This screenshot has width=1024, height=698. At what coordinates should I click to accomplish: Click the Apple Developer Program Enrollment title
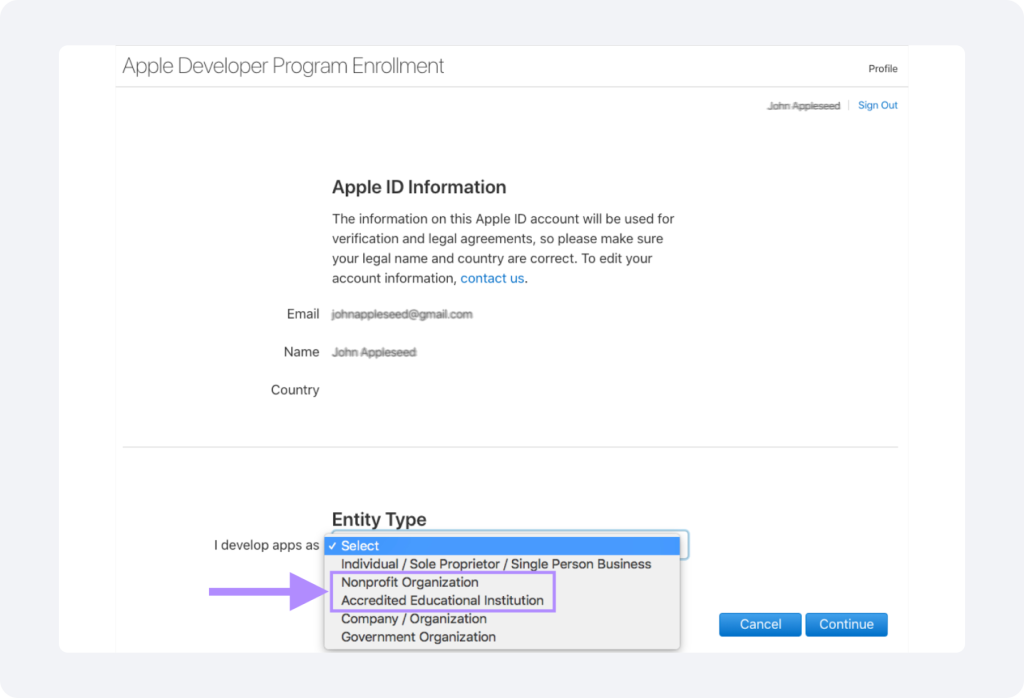(283, 66)
